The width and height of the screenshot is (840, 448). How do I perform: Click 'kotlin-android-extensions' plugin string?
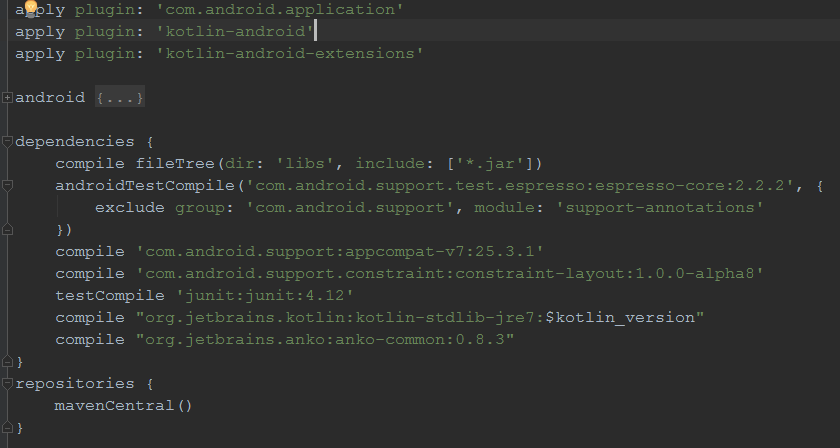[289, 54]
